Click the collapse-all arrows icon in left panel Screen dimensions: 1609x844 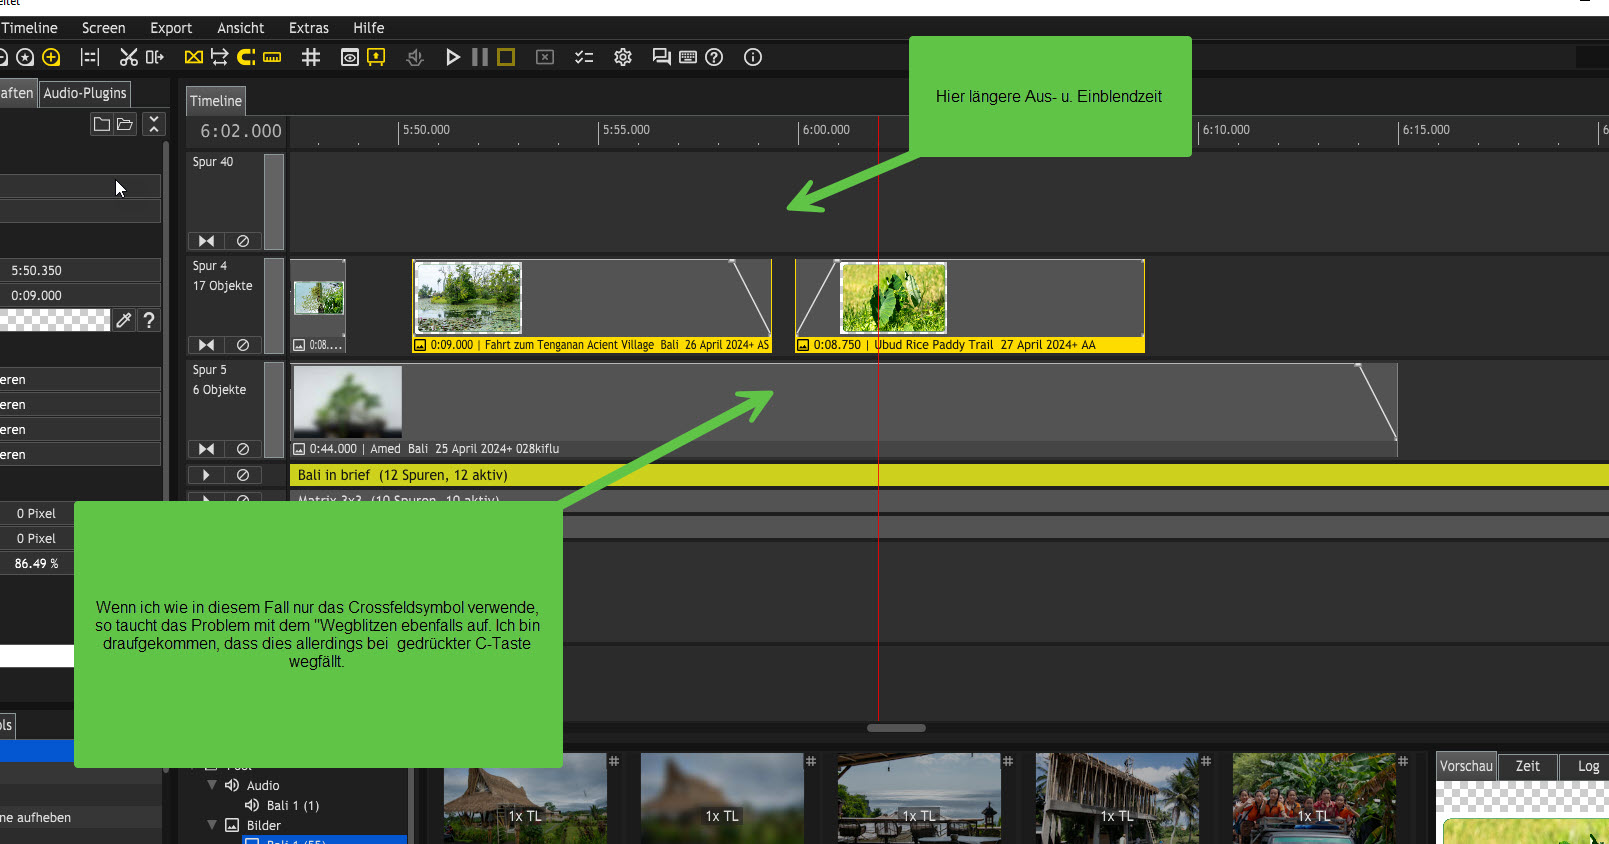(153, 124)
